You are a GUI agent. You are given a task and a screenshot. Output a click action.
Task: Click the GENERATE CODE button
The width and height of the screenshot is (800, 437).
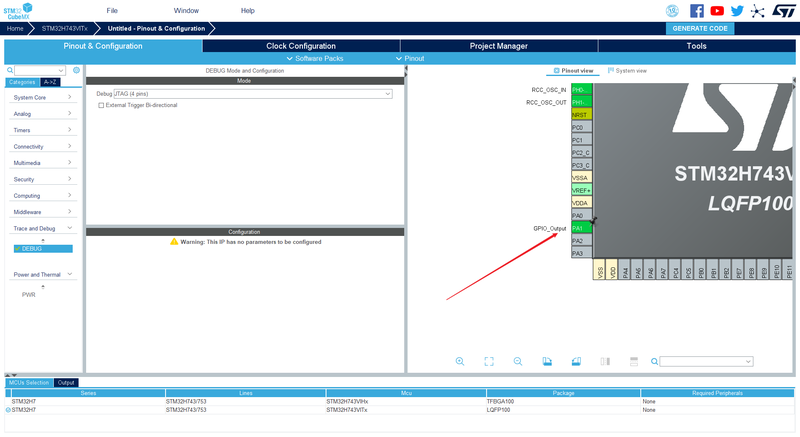pyautogui.click(x=700, y=29)
